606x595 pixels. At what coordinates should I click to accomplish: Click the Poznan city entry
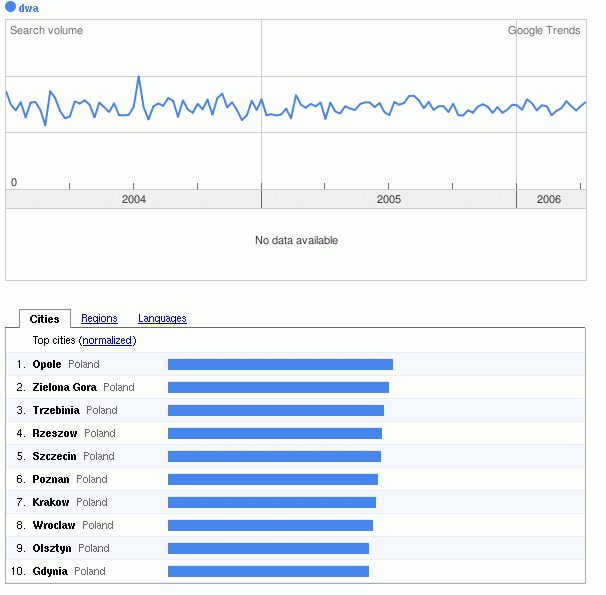51,480
